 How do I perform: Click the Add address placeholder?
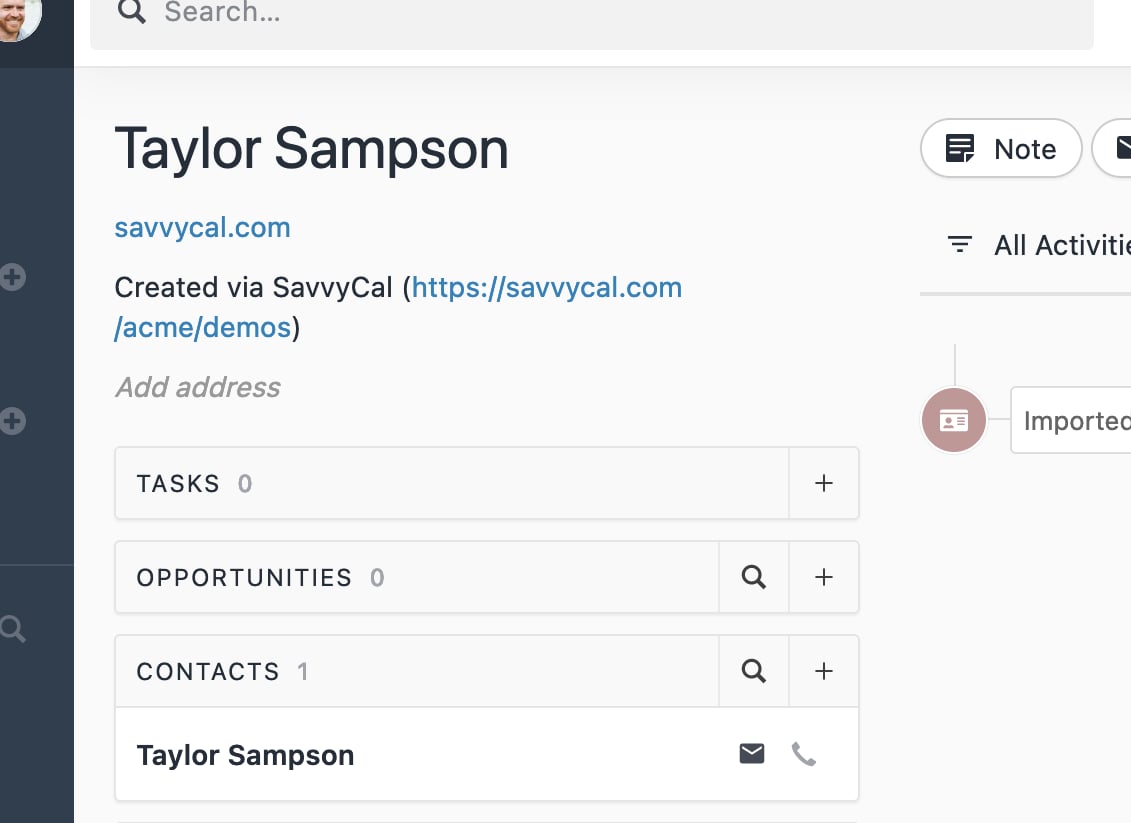tap(198, 387)
